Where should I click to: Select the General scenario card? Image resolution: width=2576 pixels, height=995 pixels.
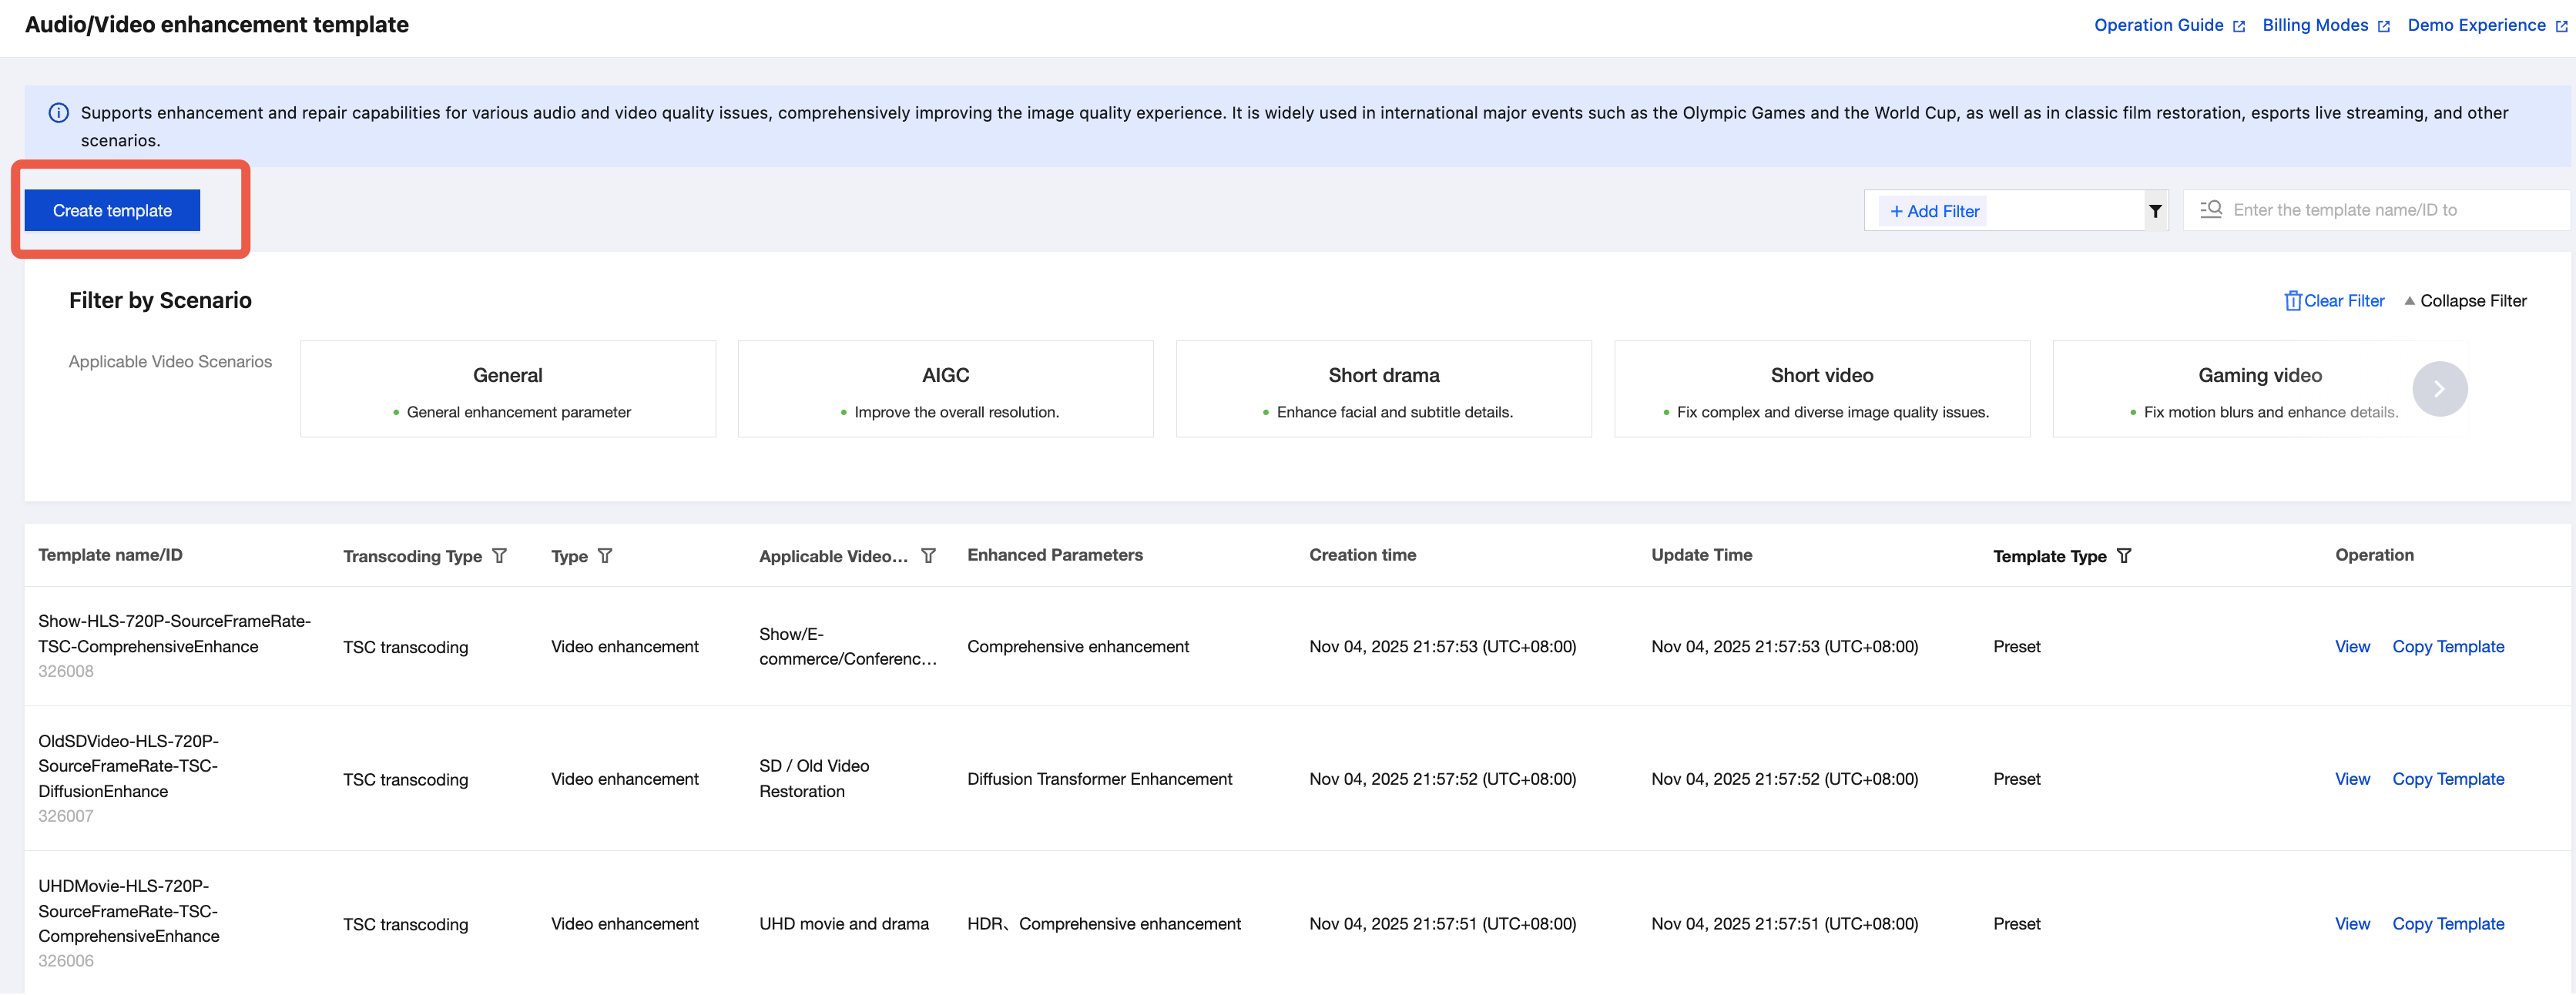pyautogui.click(x=507, y=389)
